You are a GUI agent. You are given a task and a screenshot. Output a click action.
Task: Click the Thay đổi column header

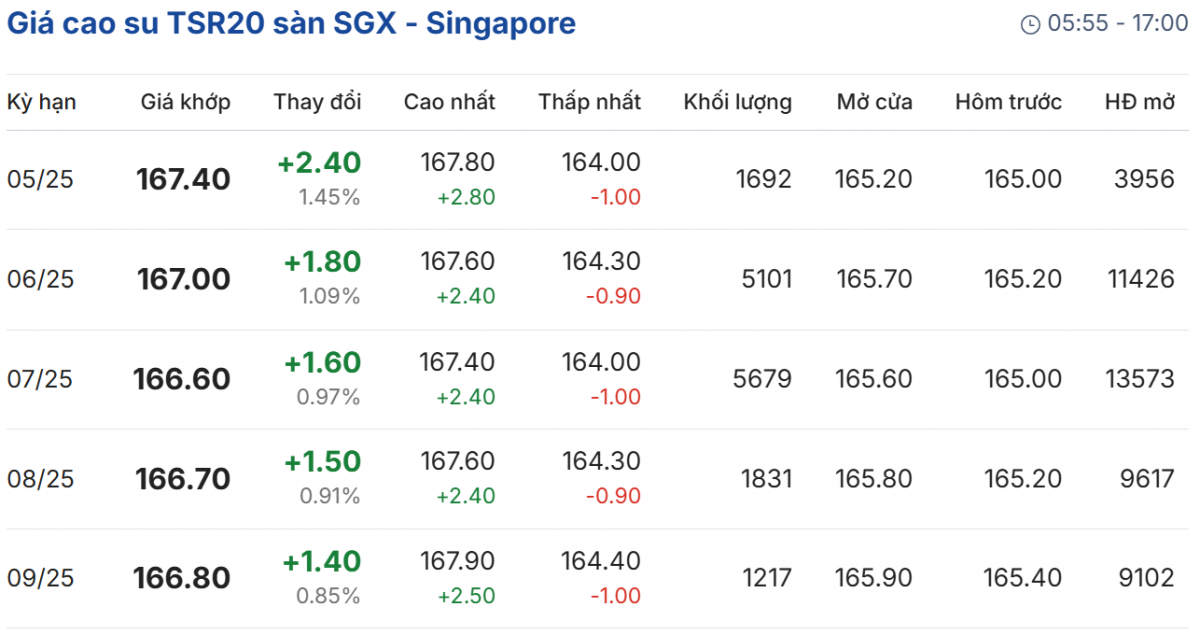(317, 101)
